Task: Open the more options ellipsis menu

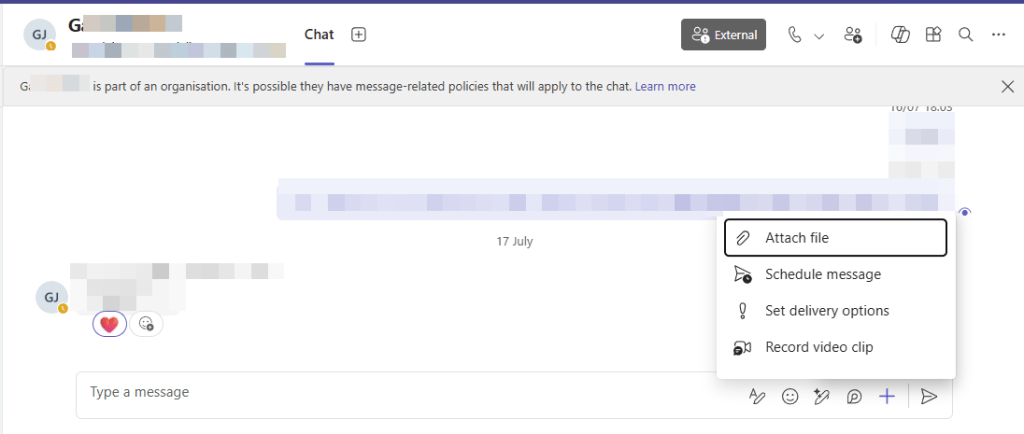Action: pos(998,35)
